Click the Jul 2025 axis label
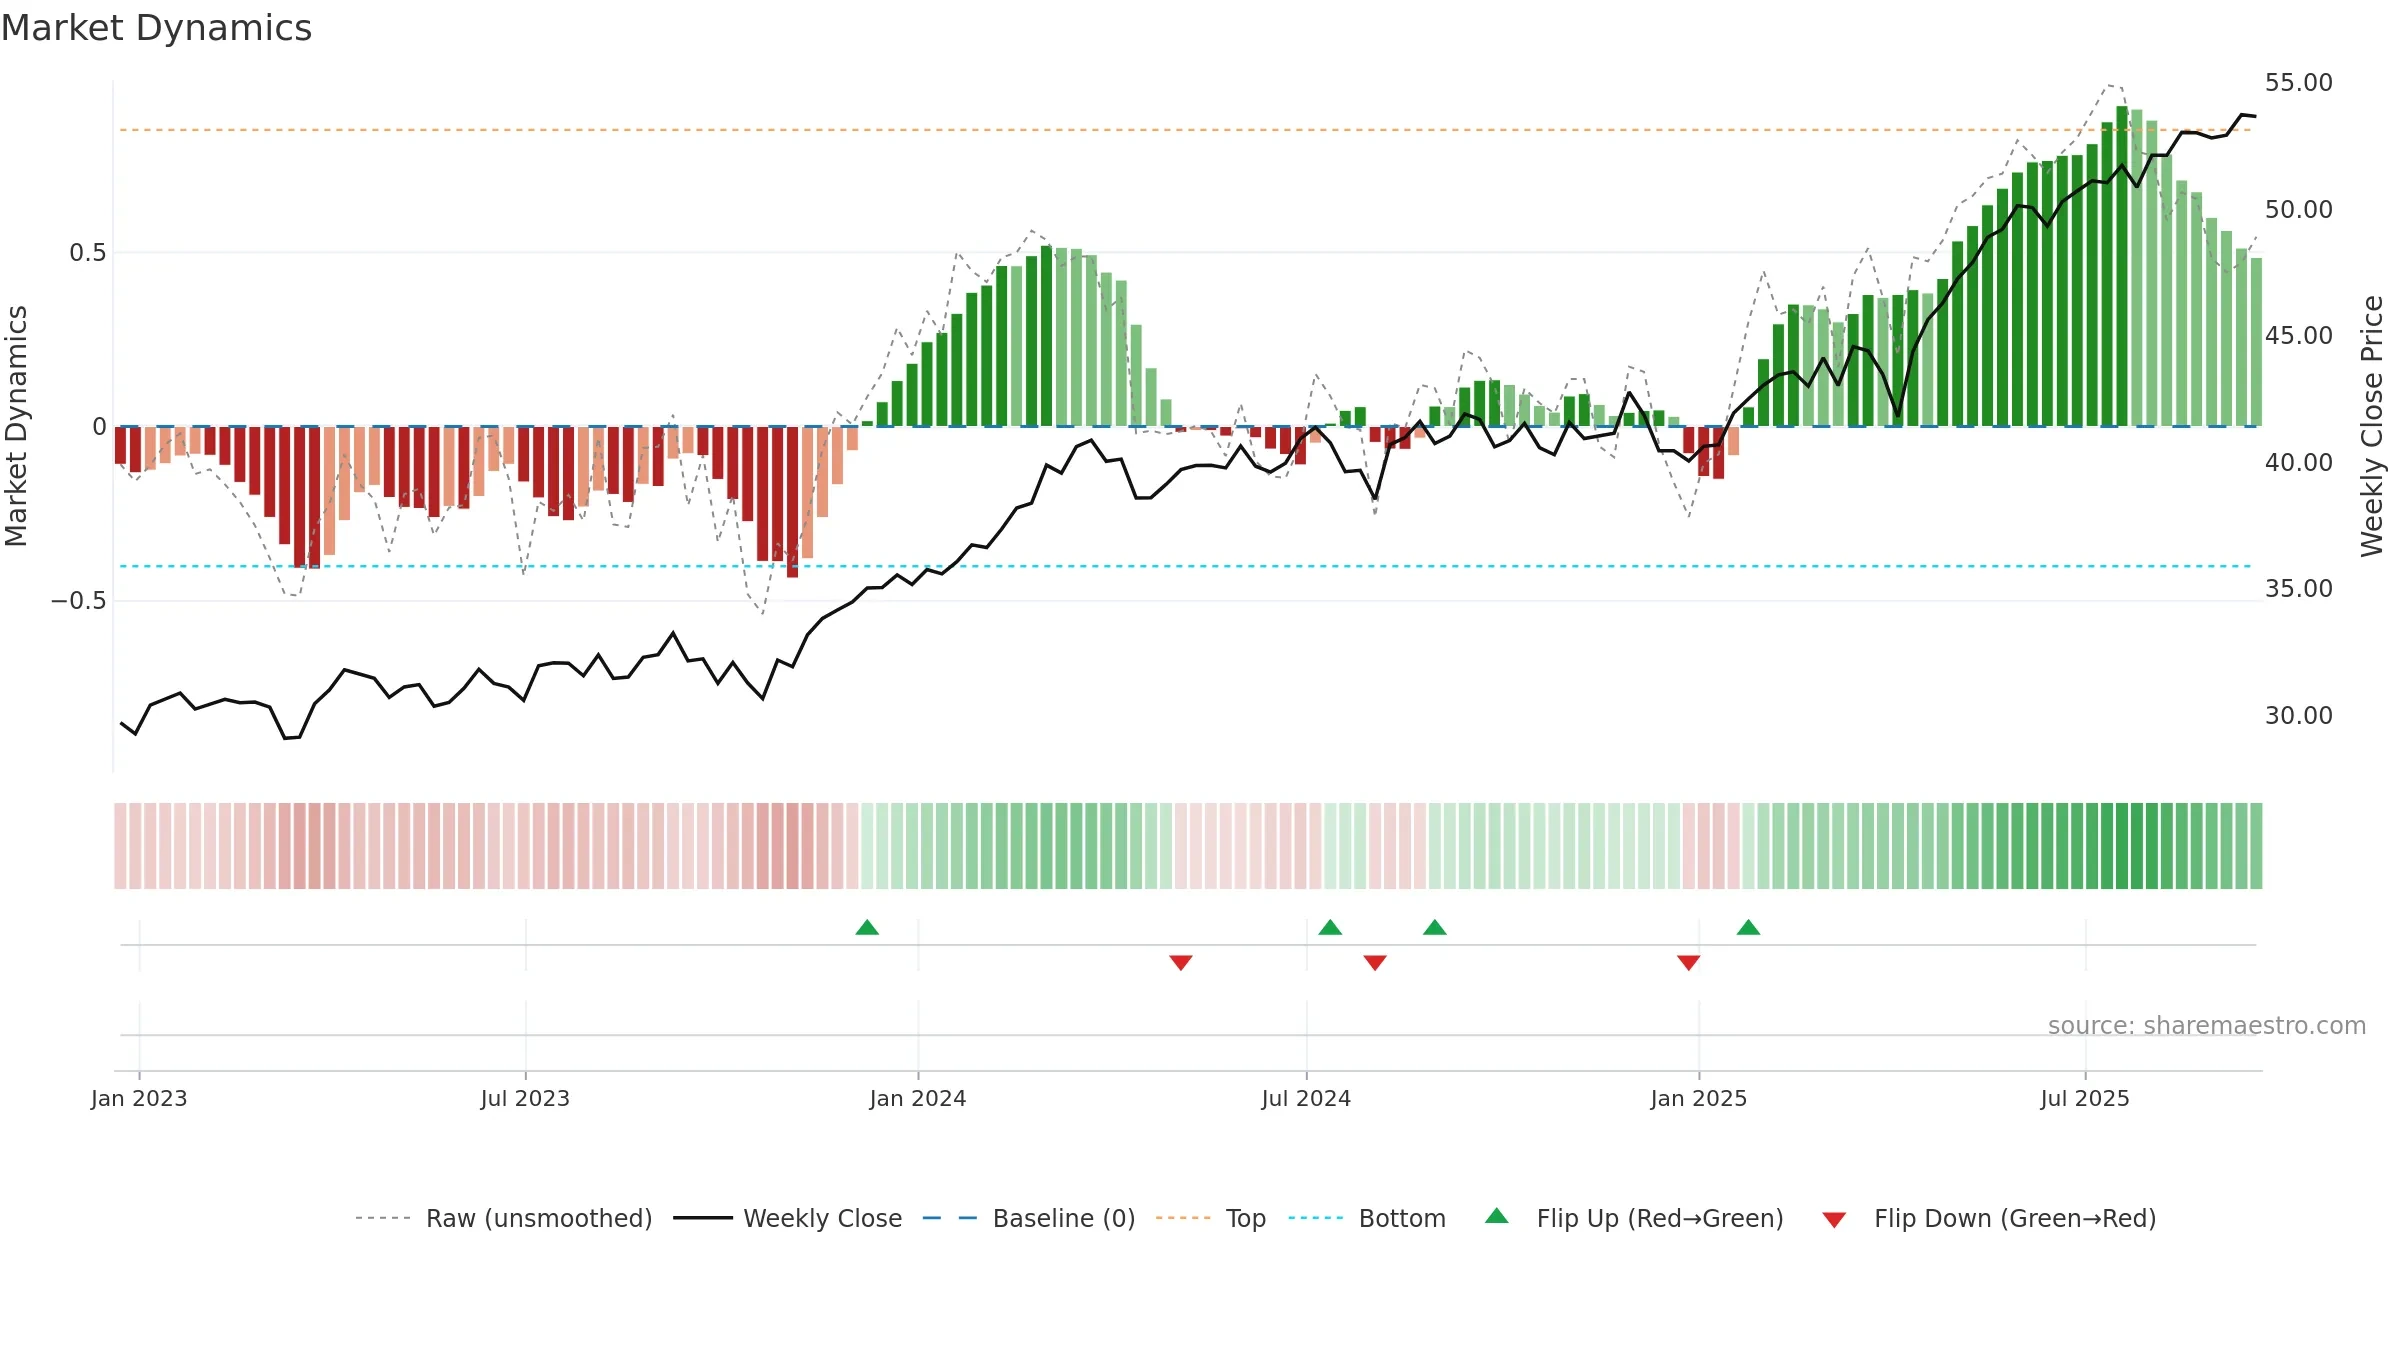This screenshot has width=2400, height=1350. (2085, 1098)
